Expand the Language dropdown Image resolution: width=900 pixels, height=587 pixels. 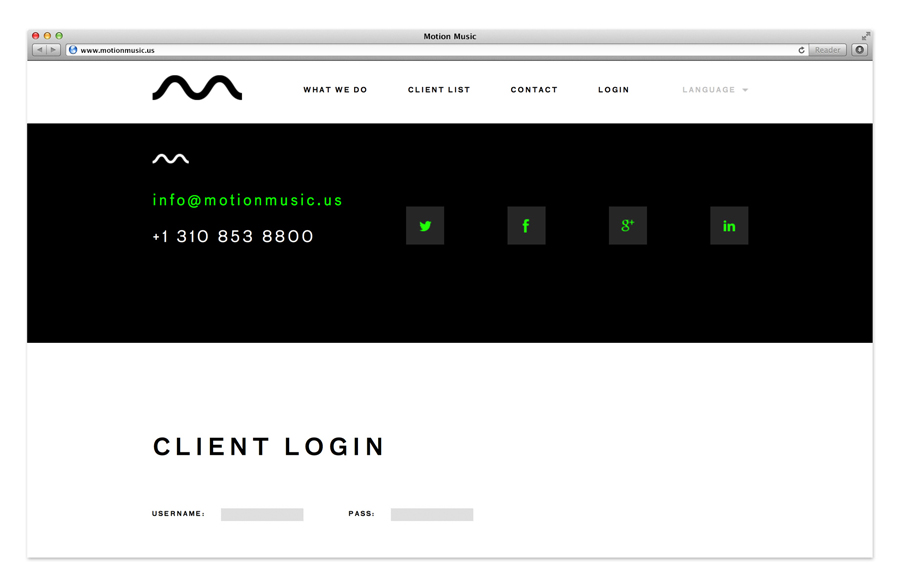click(715, 90)
